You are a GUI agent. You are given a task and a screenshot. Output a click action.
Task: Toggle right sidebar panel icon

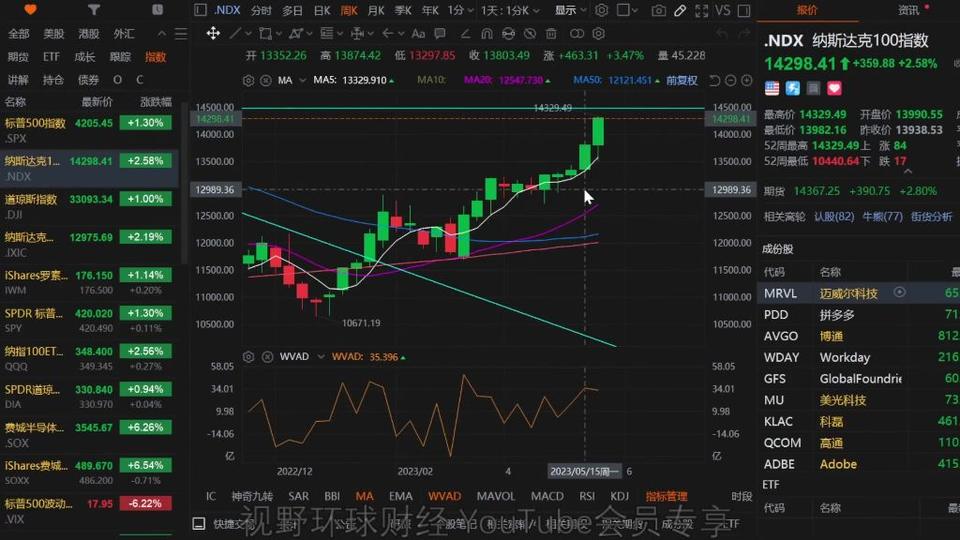coord(744,10)
